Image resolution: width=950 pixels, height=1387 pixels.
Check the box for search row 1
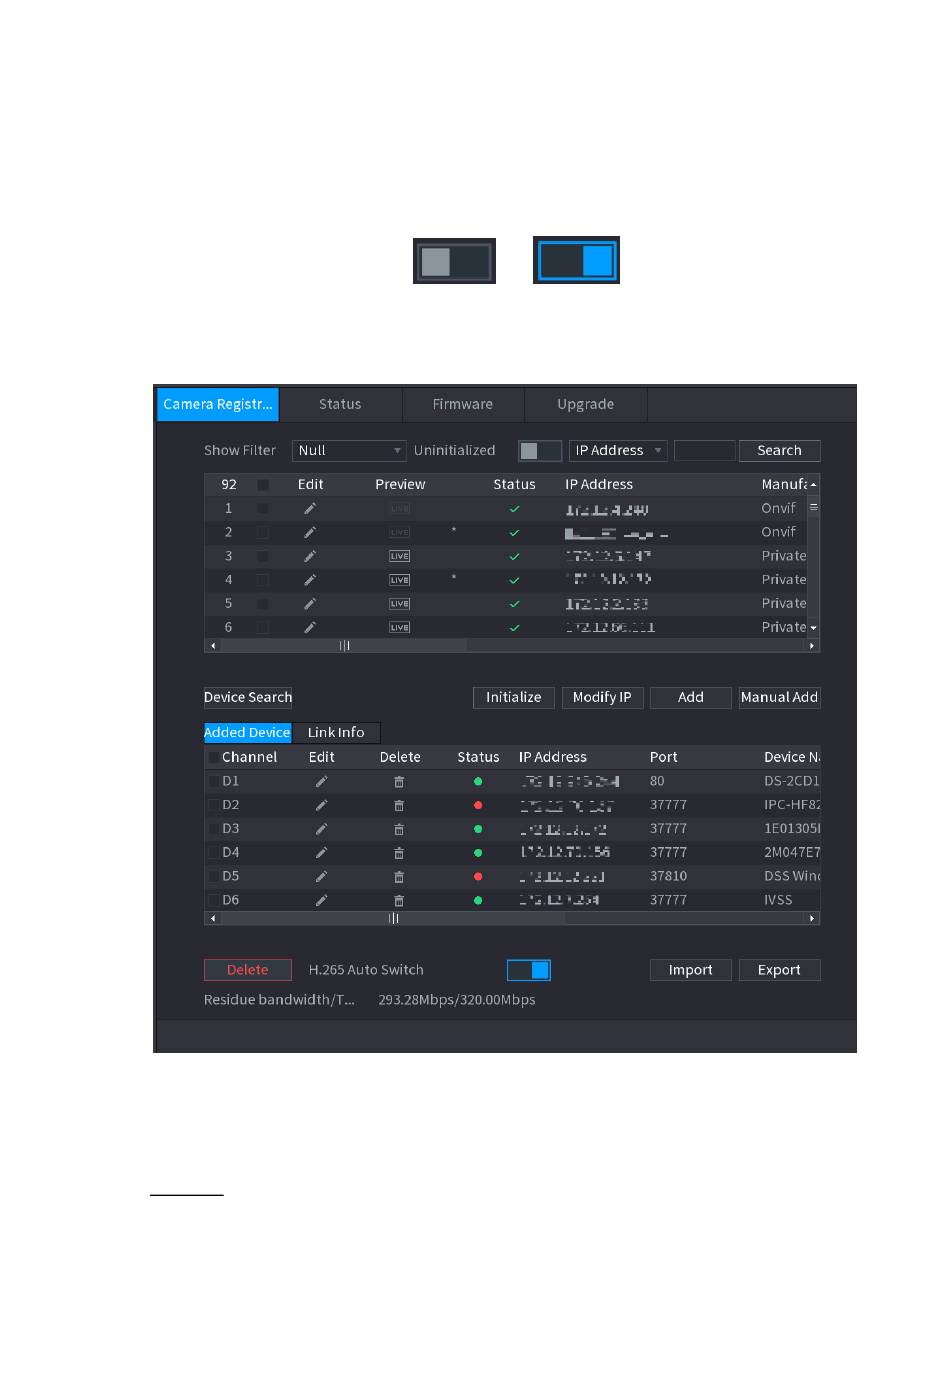(x=263, y=508)
